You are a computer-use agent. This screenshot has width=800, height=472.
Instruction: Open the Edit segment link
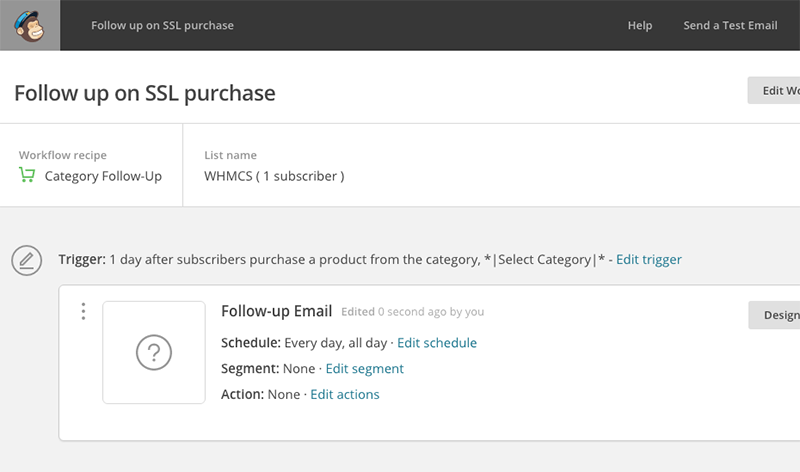[x=364, y=369]
